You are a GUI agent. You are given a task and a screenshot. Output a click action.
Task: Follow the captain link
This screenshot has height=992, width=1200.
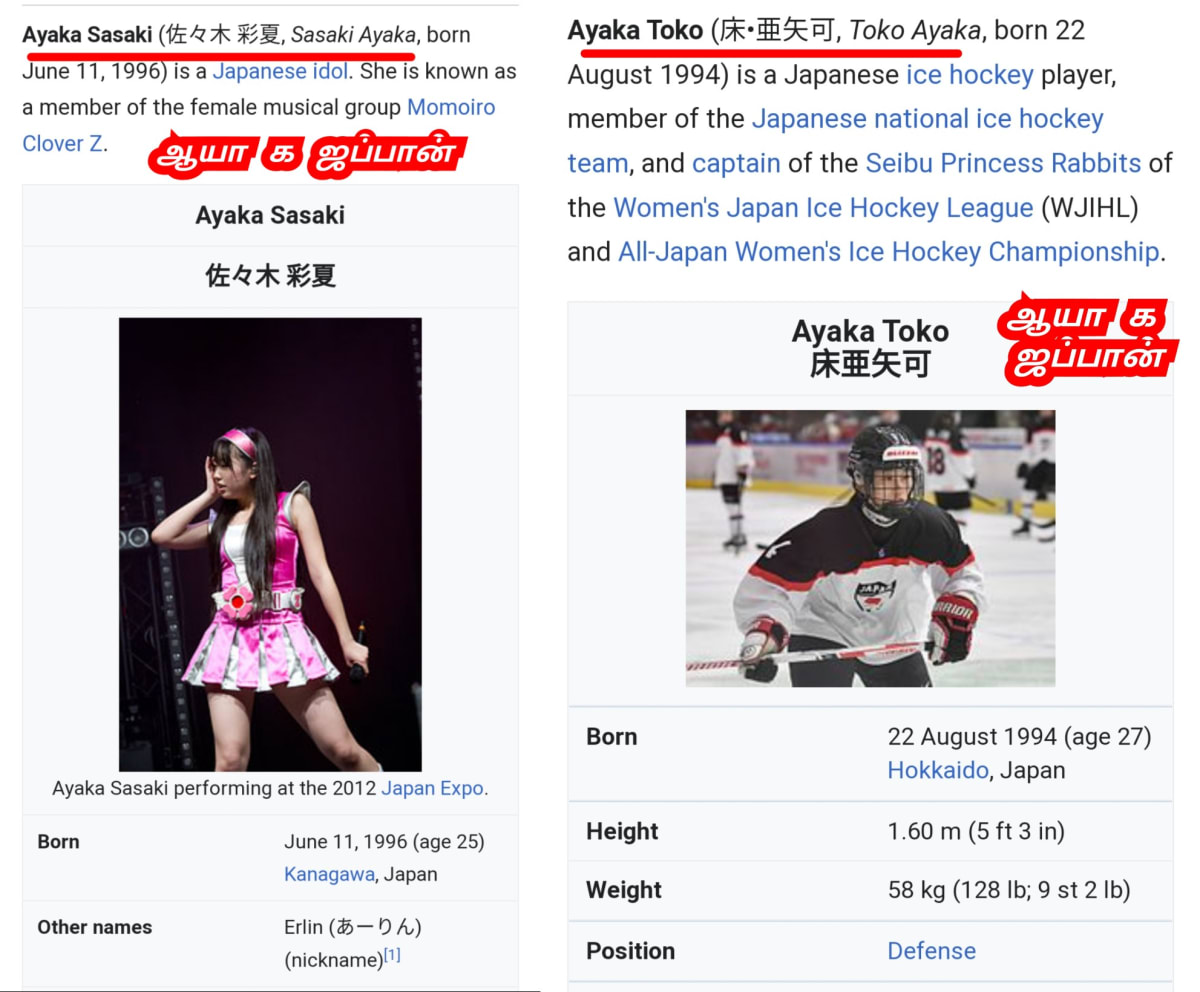(x=736, y=163)
